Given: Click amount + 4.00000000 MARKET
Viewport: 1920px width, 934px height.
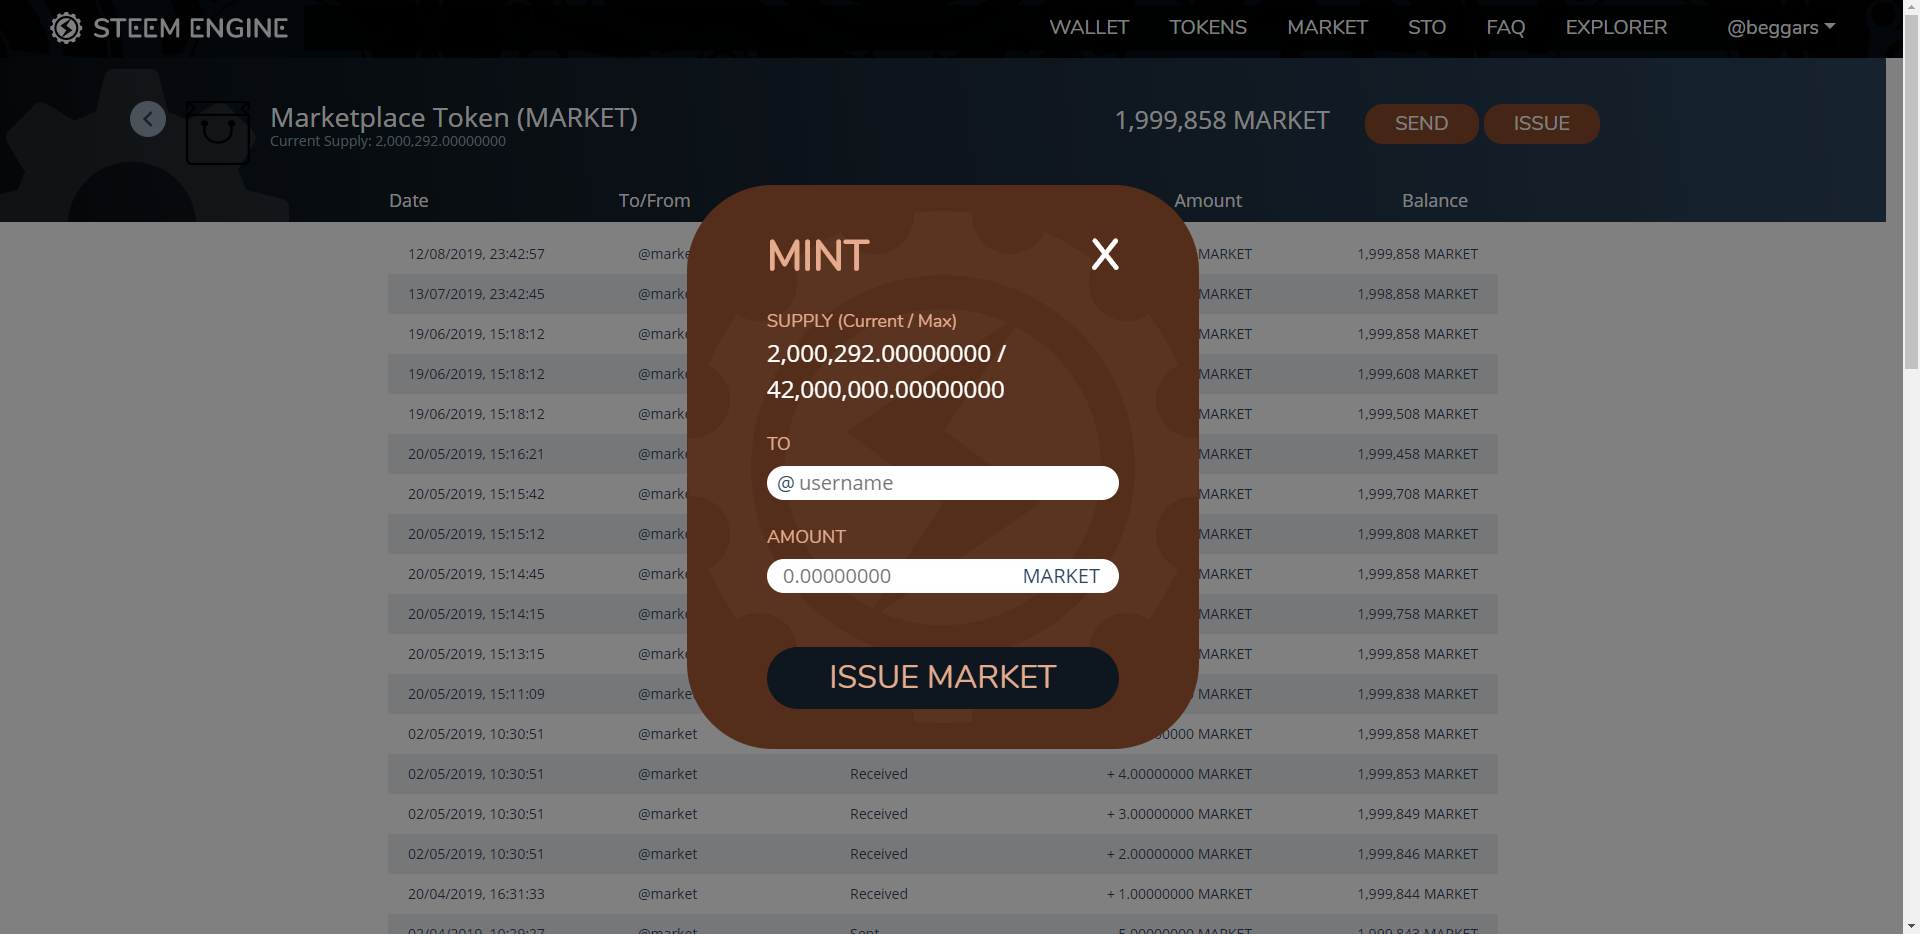Looking at the screenshot, I should [x=1179, y=774].
